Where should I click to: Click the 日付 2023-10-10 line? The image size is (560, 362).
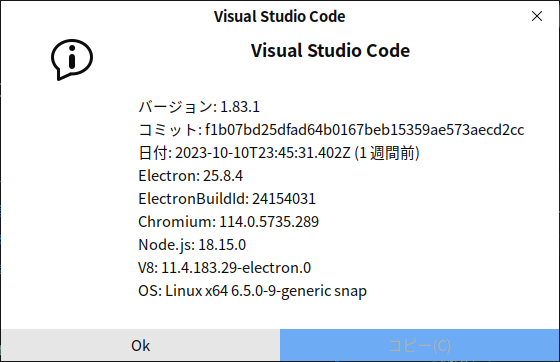tap(279, 153)
